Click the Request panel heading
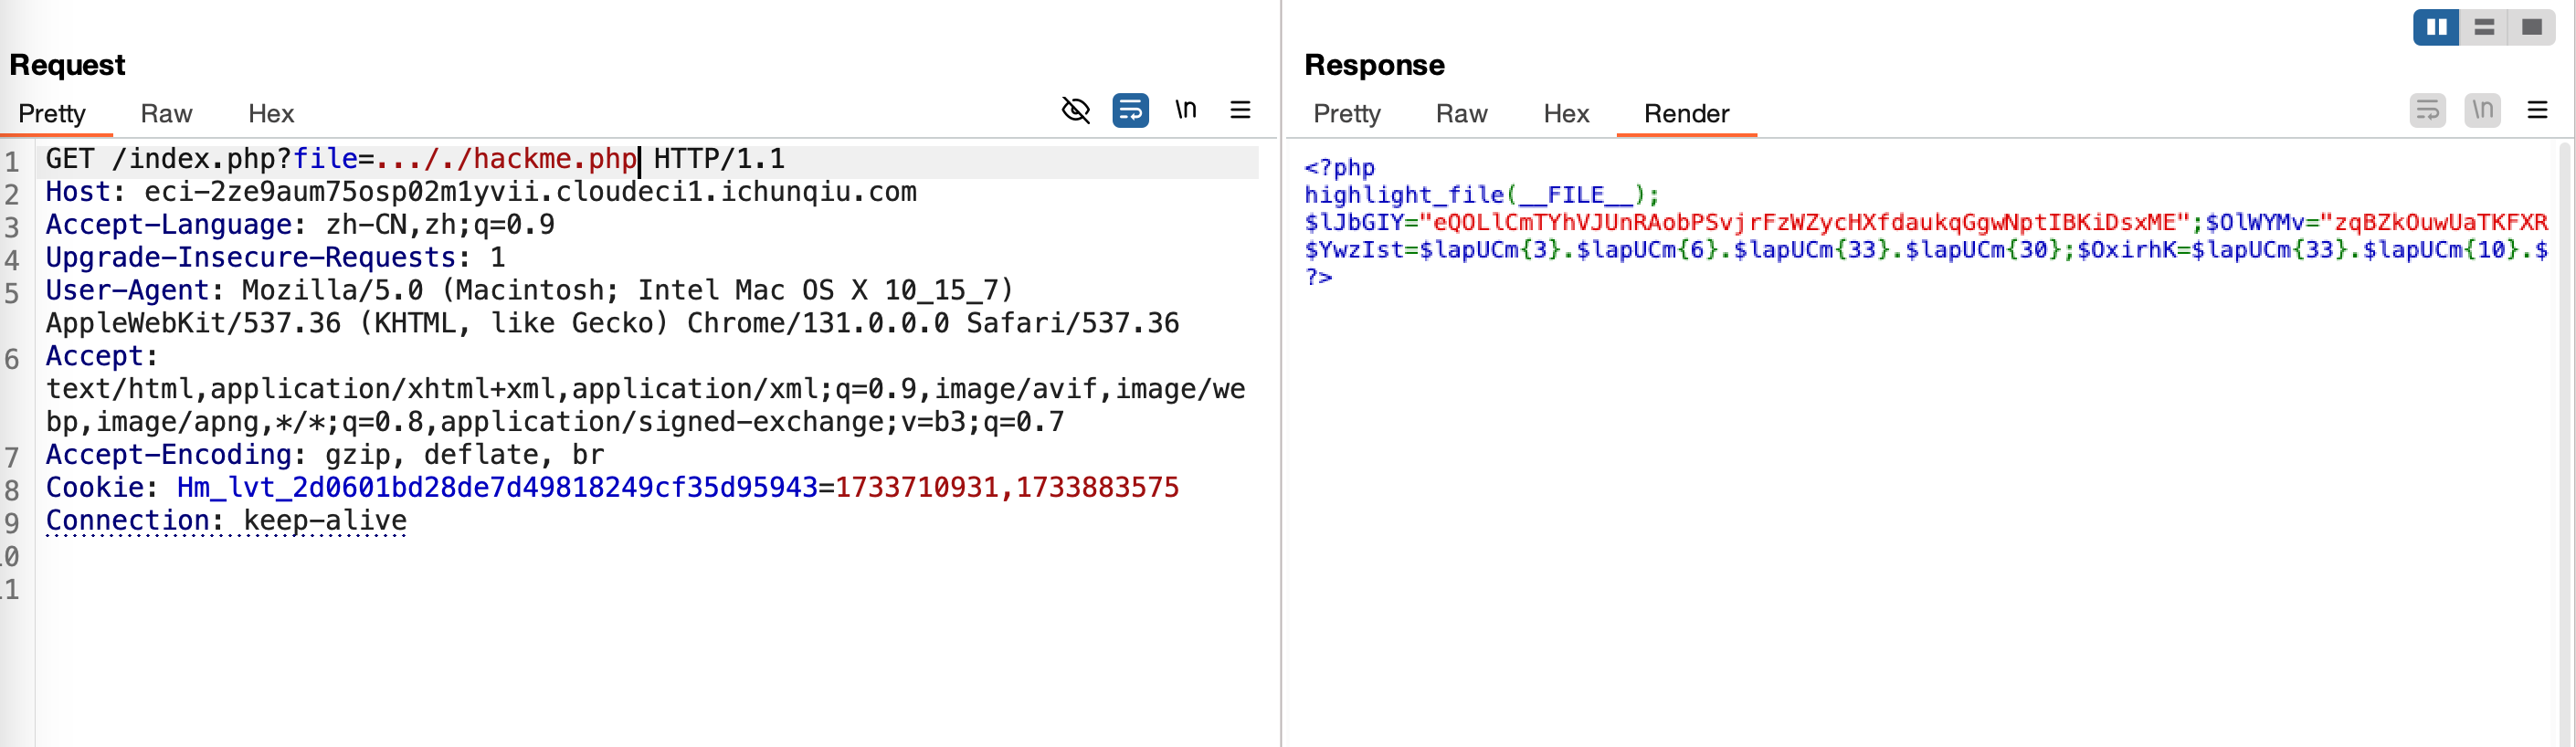2576x747 pixels. click(67, 65)
